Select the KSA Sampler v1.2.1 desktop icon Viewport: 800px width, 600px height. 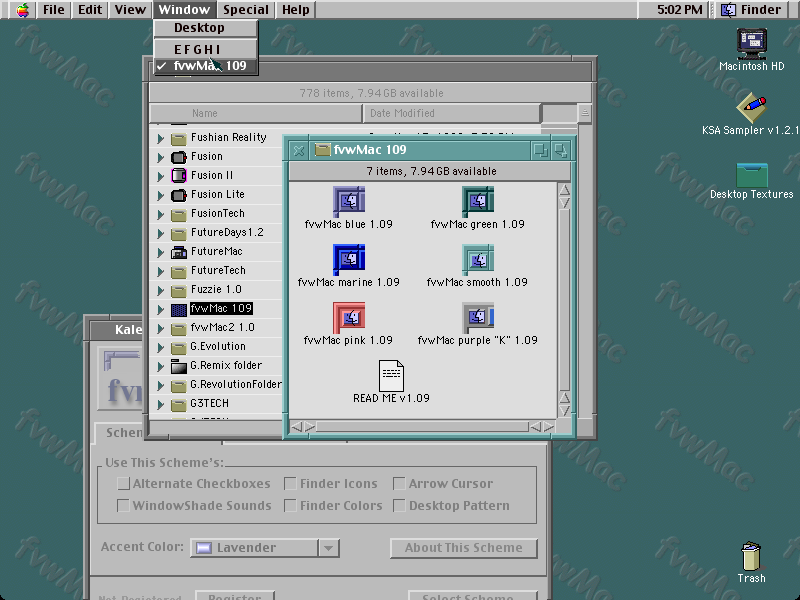752,107
